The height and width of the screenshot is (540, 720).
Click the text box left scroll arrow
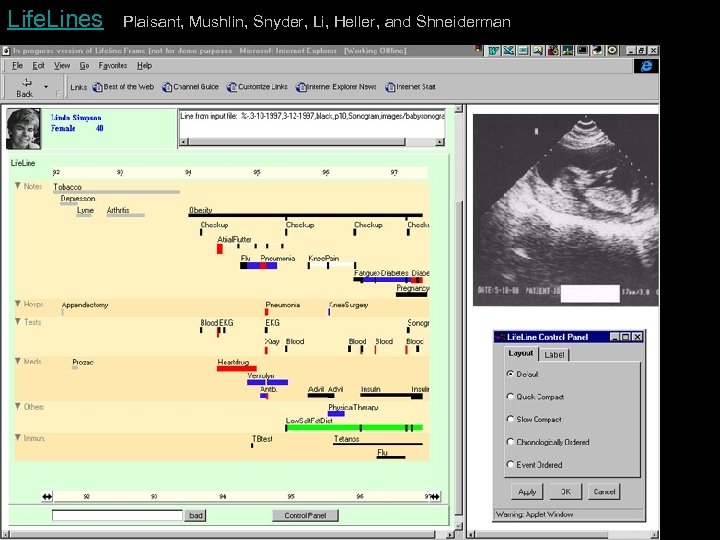[x=183, y=142]
